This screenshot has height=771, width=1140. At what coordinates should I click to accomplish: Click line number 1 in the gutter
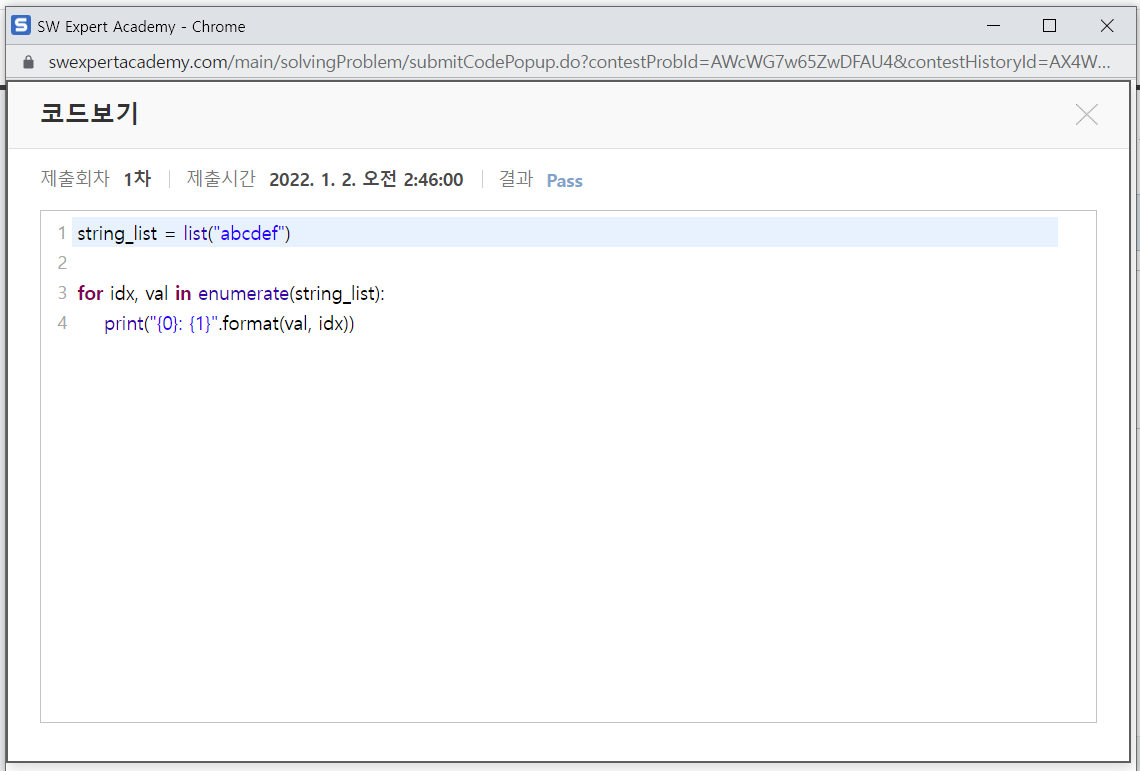(62, 233)
